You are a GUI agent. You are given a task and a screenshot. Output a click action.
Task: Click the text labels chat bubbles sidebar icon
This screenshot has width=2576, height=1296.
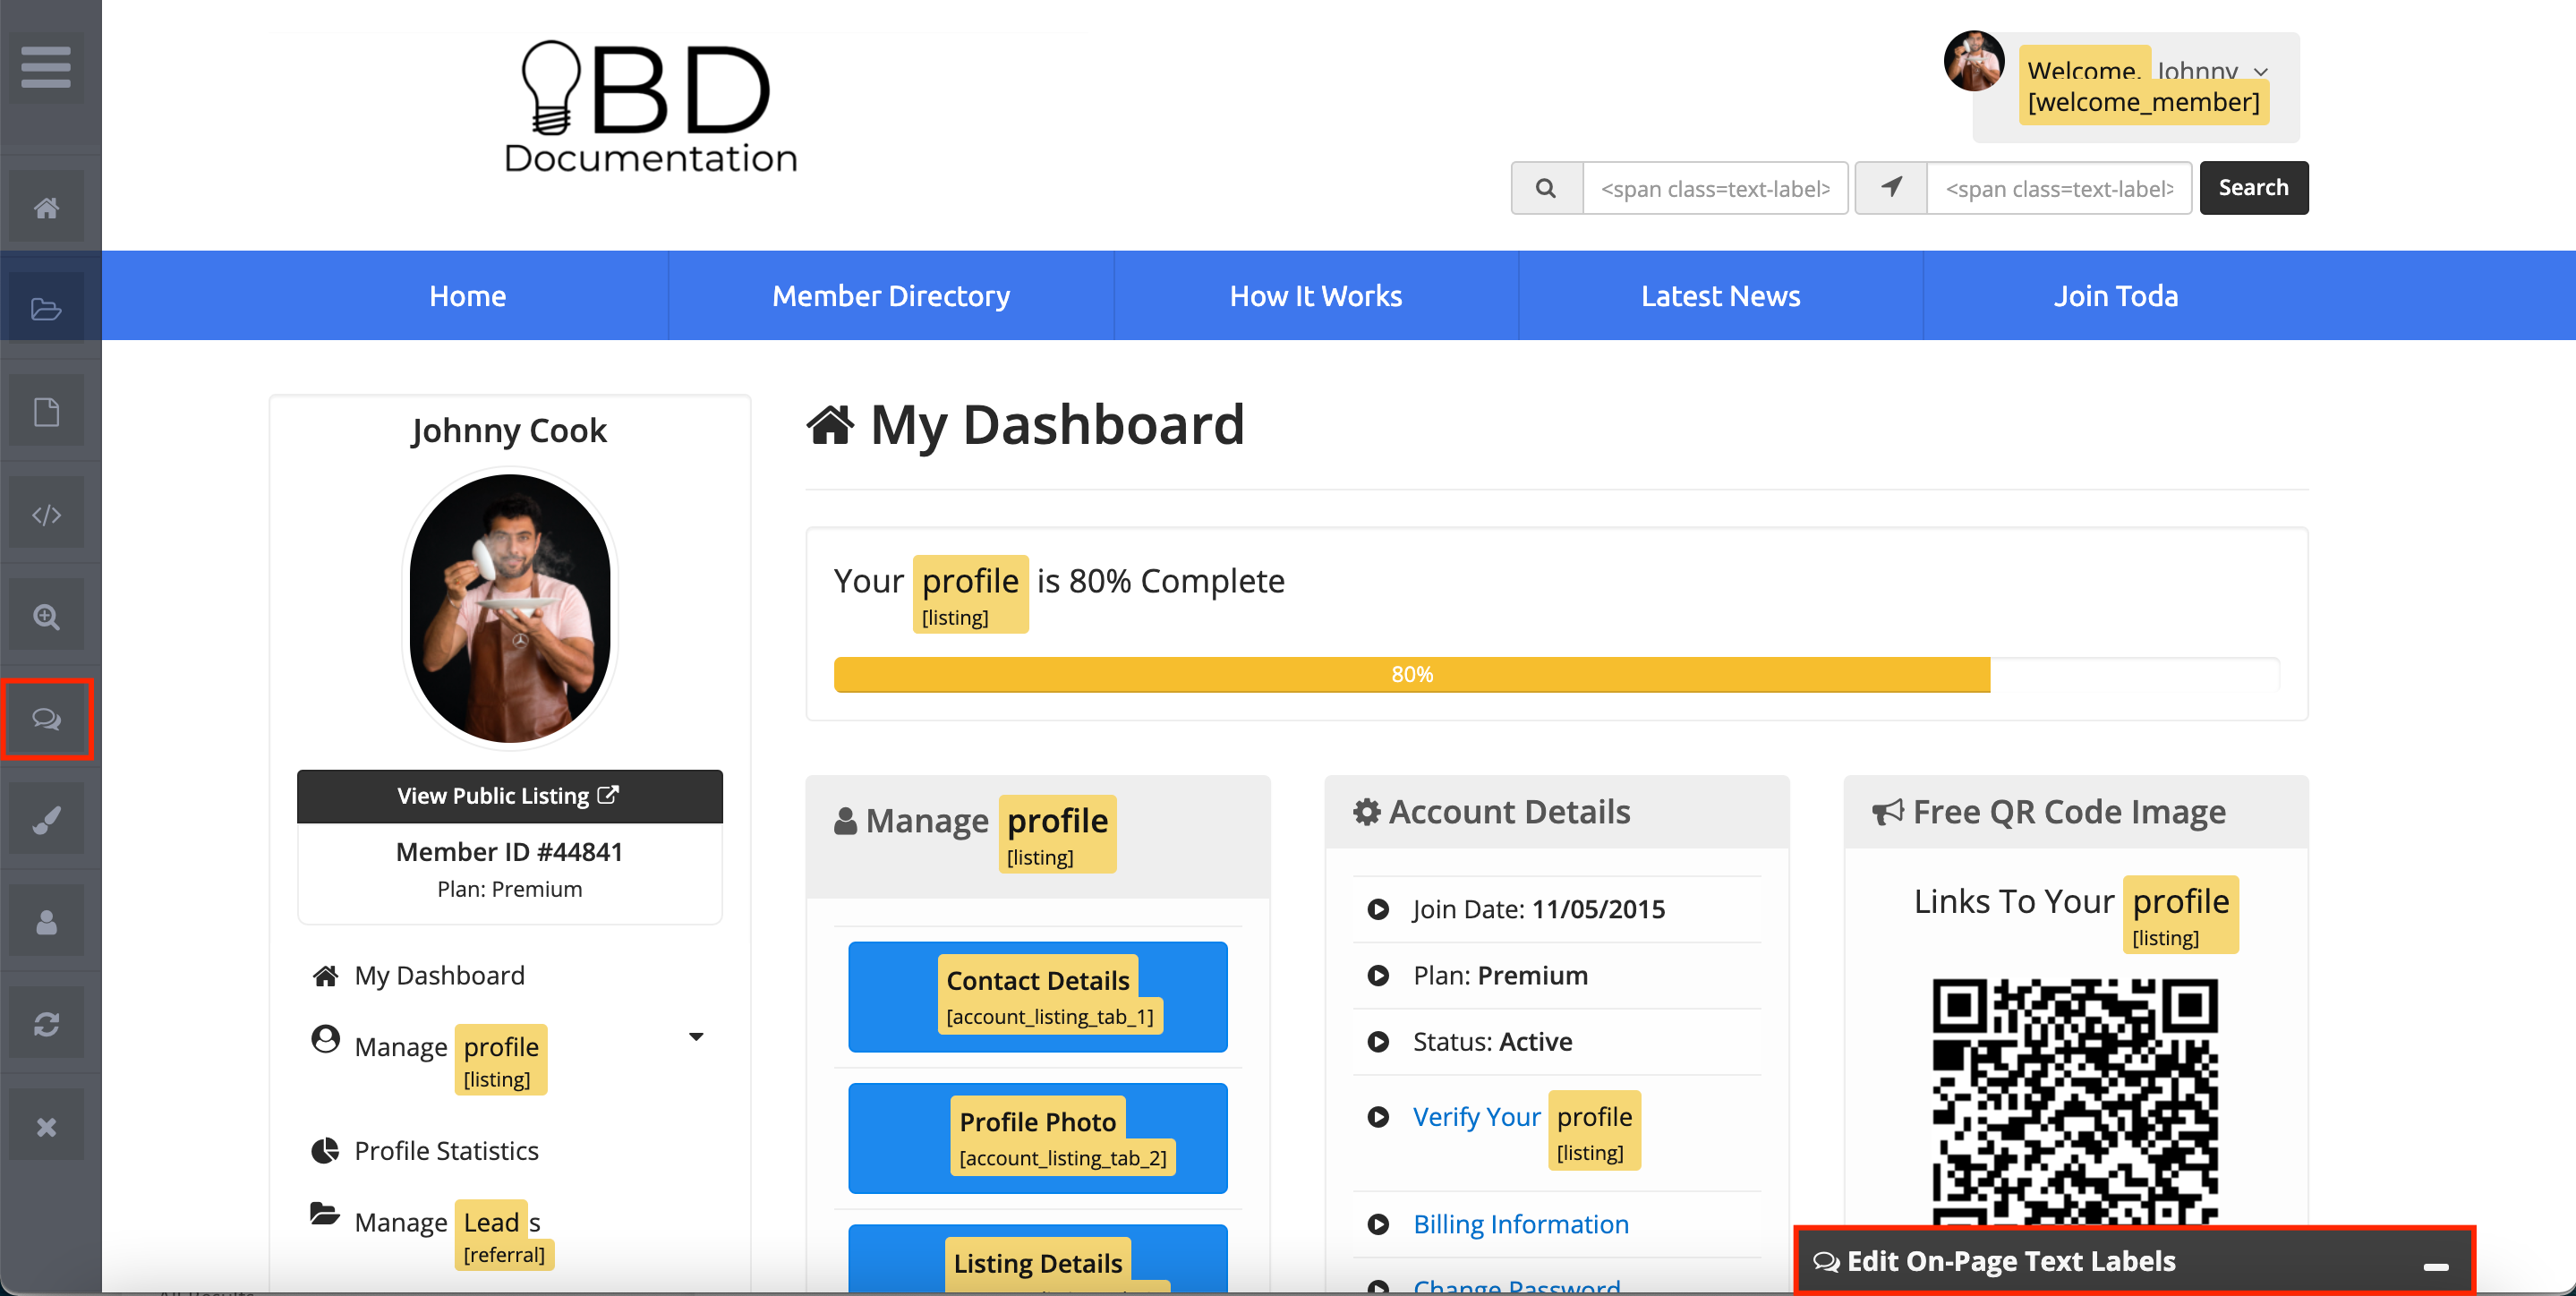coord(46,719)
